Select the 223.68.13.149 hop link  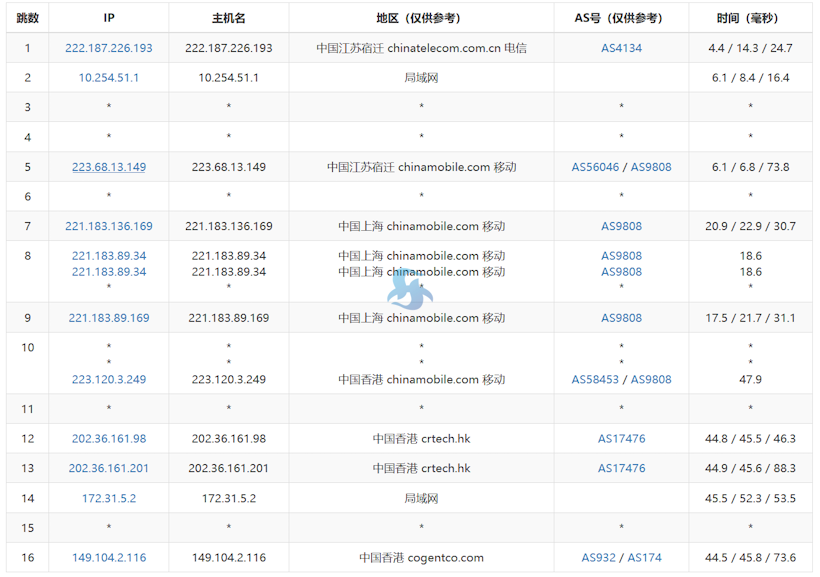[109, 166]
